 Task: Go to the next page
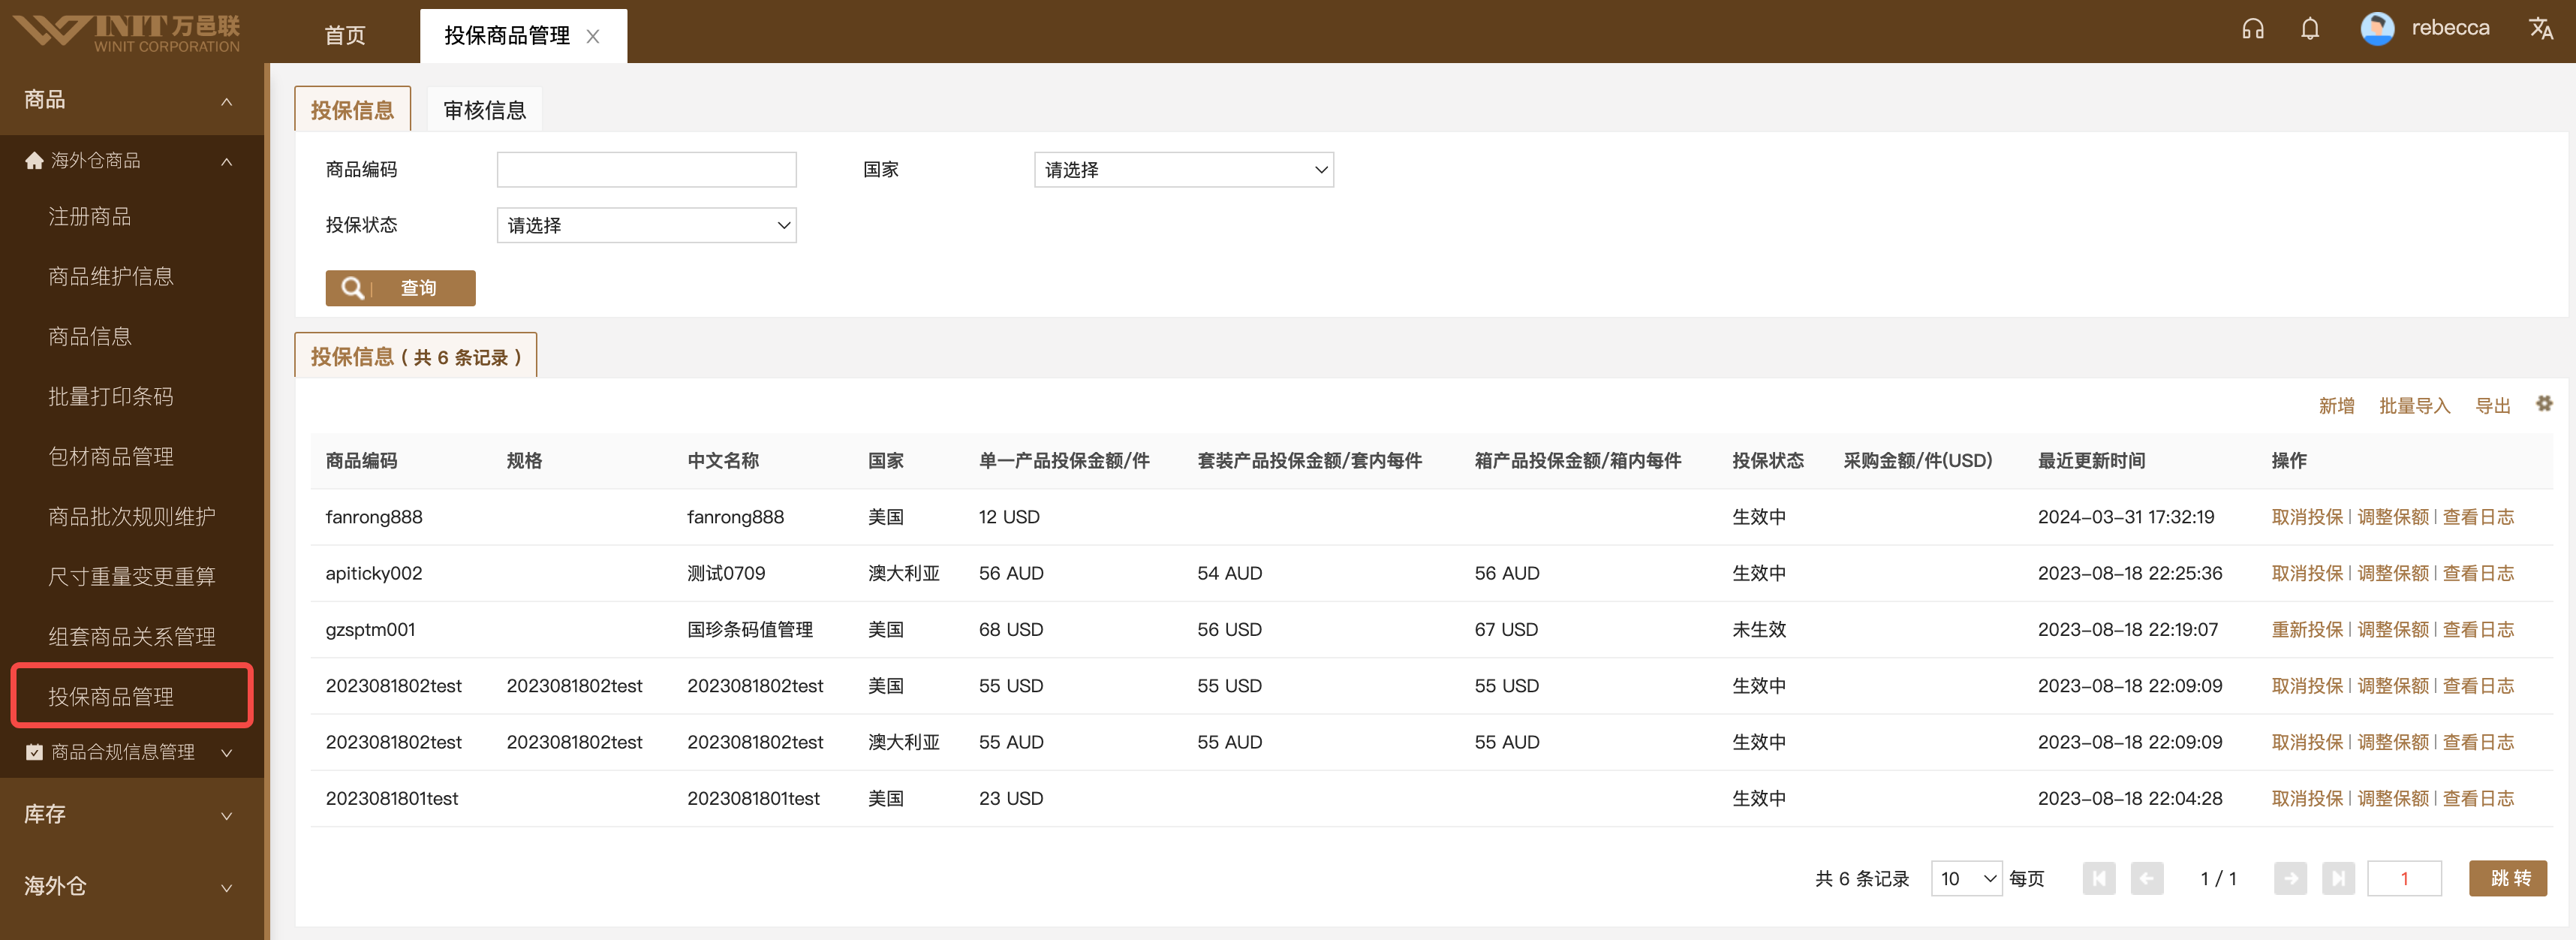pos(2290,879)
